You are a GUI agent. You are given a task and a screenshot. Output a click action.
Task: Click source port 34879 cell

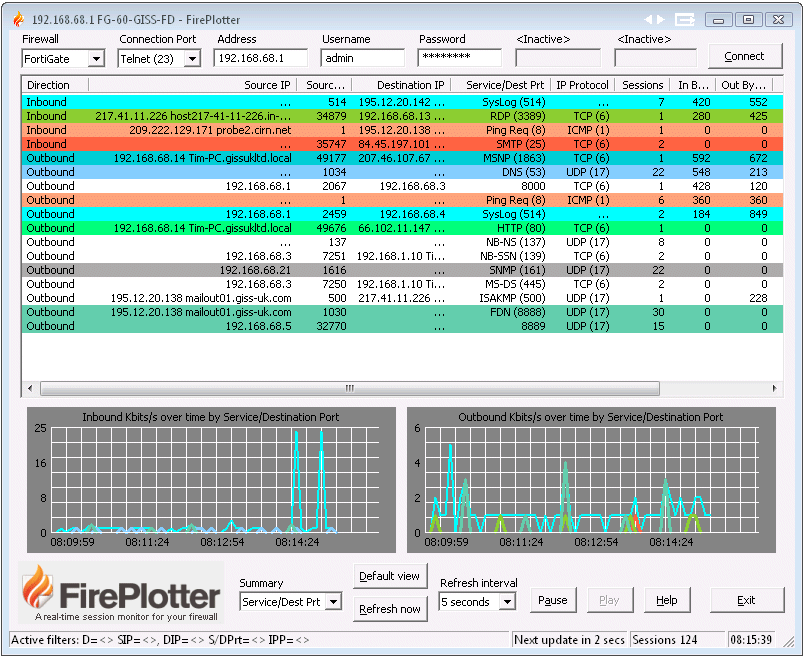(x=331, y=116)
